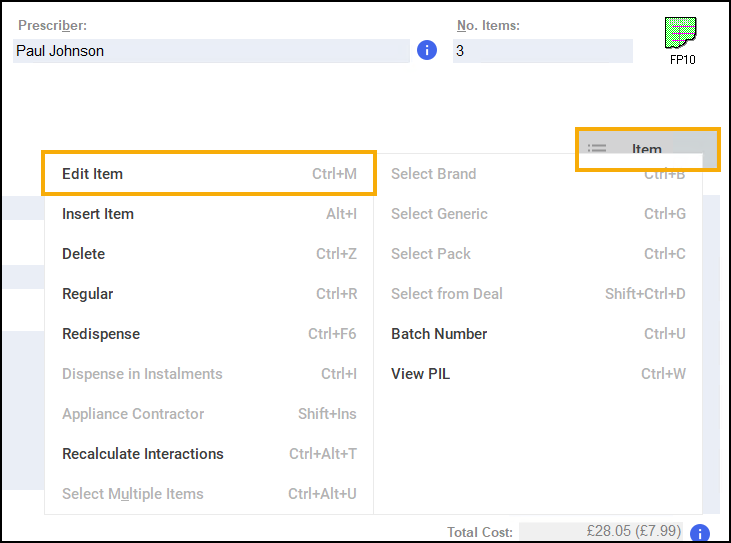Click the Appliance Contractor menu entry
731x543 pixels.
tap(208, 414)
